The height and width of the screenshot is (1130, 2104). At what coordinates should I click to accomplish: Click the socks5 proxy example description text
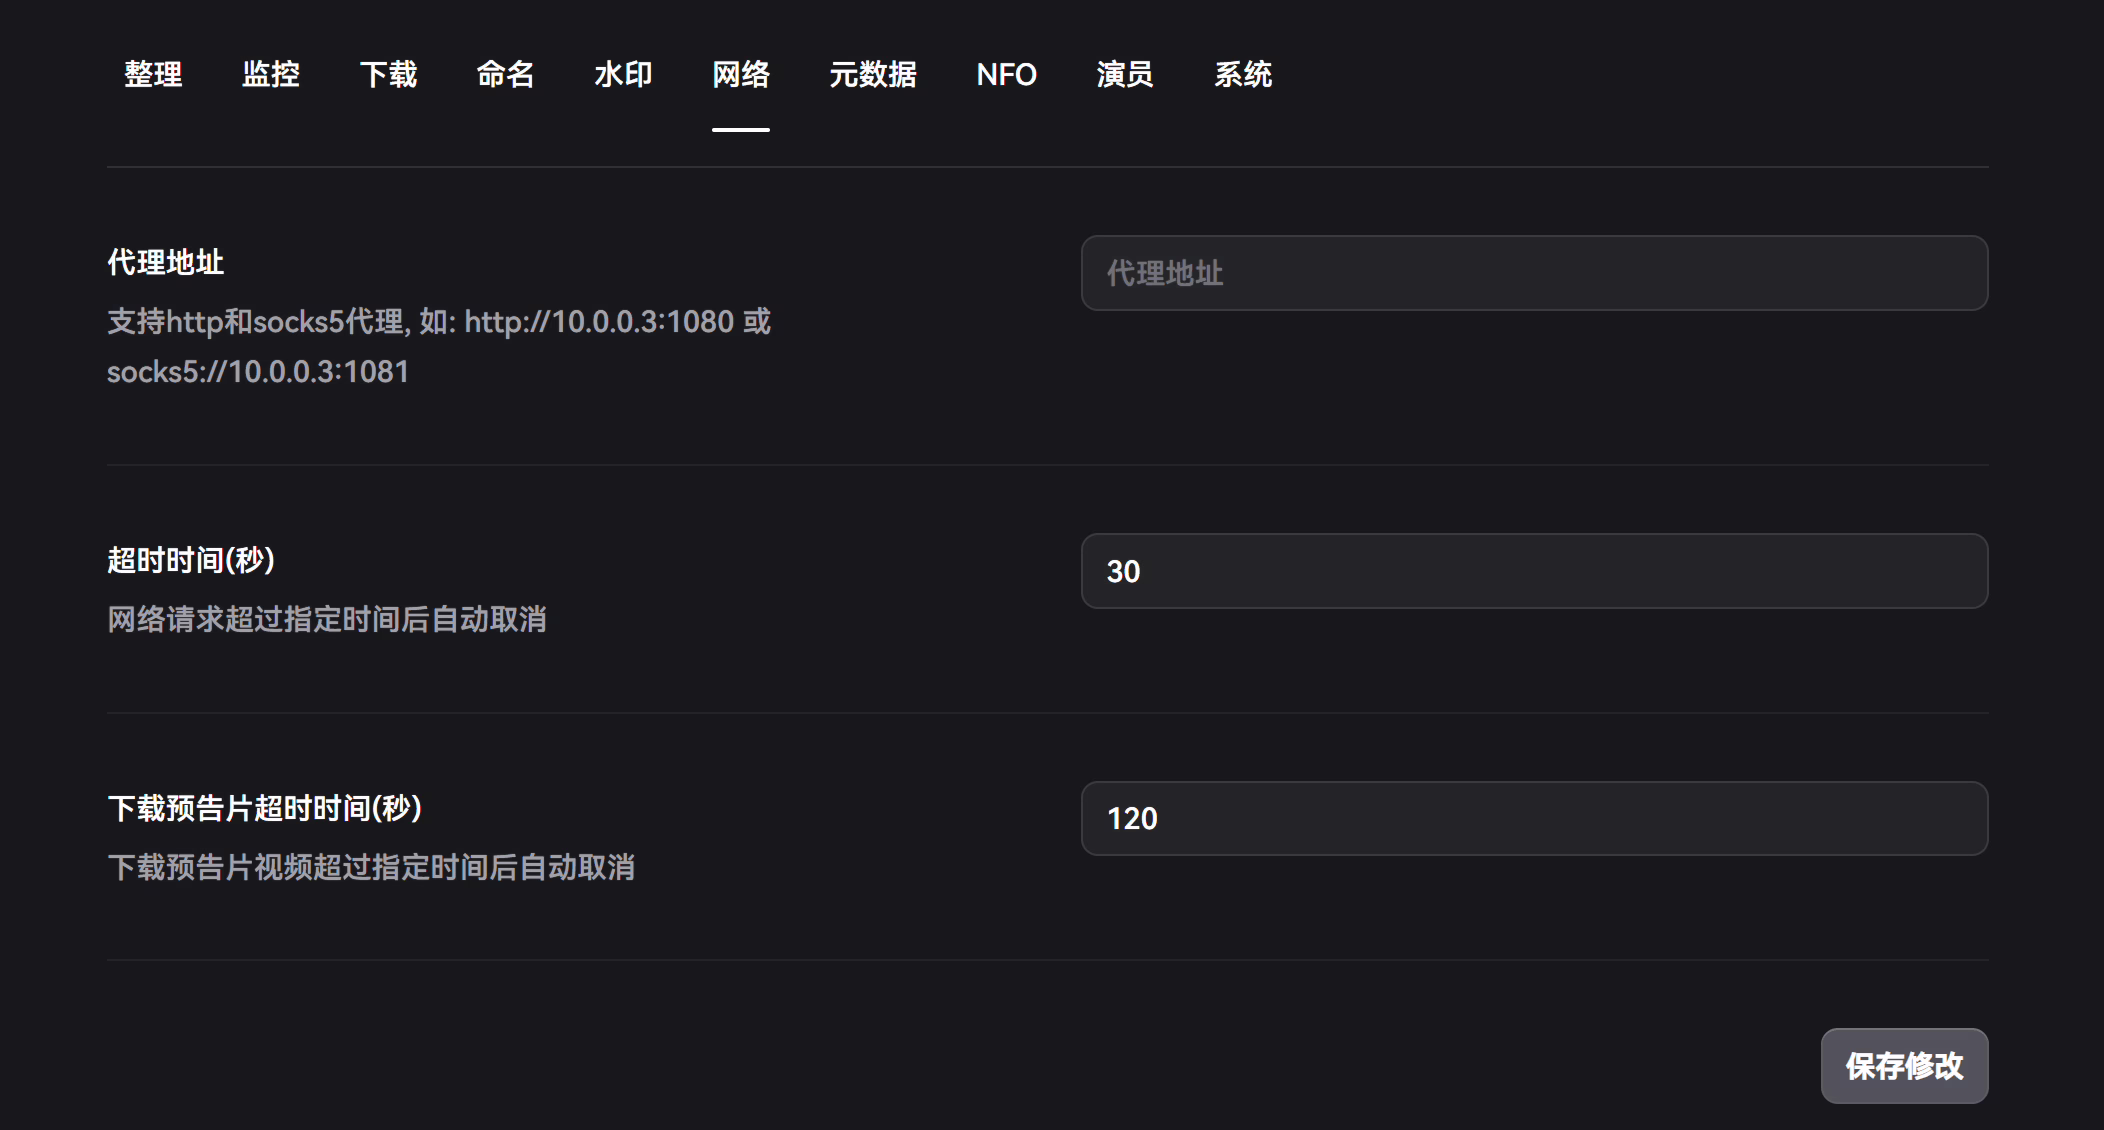pos(439,346)
